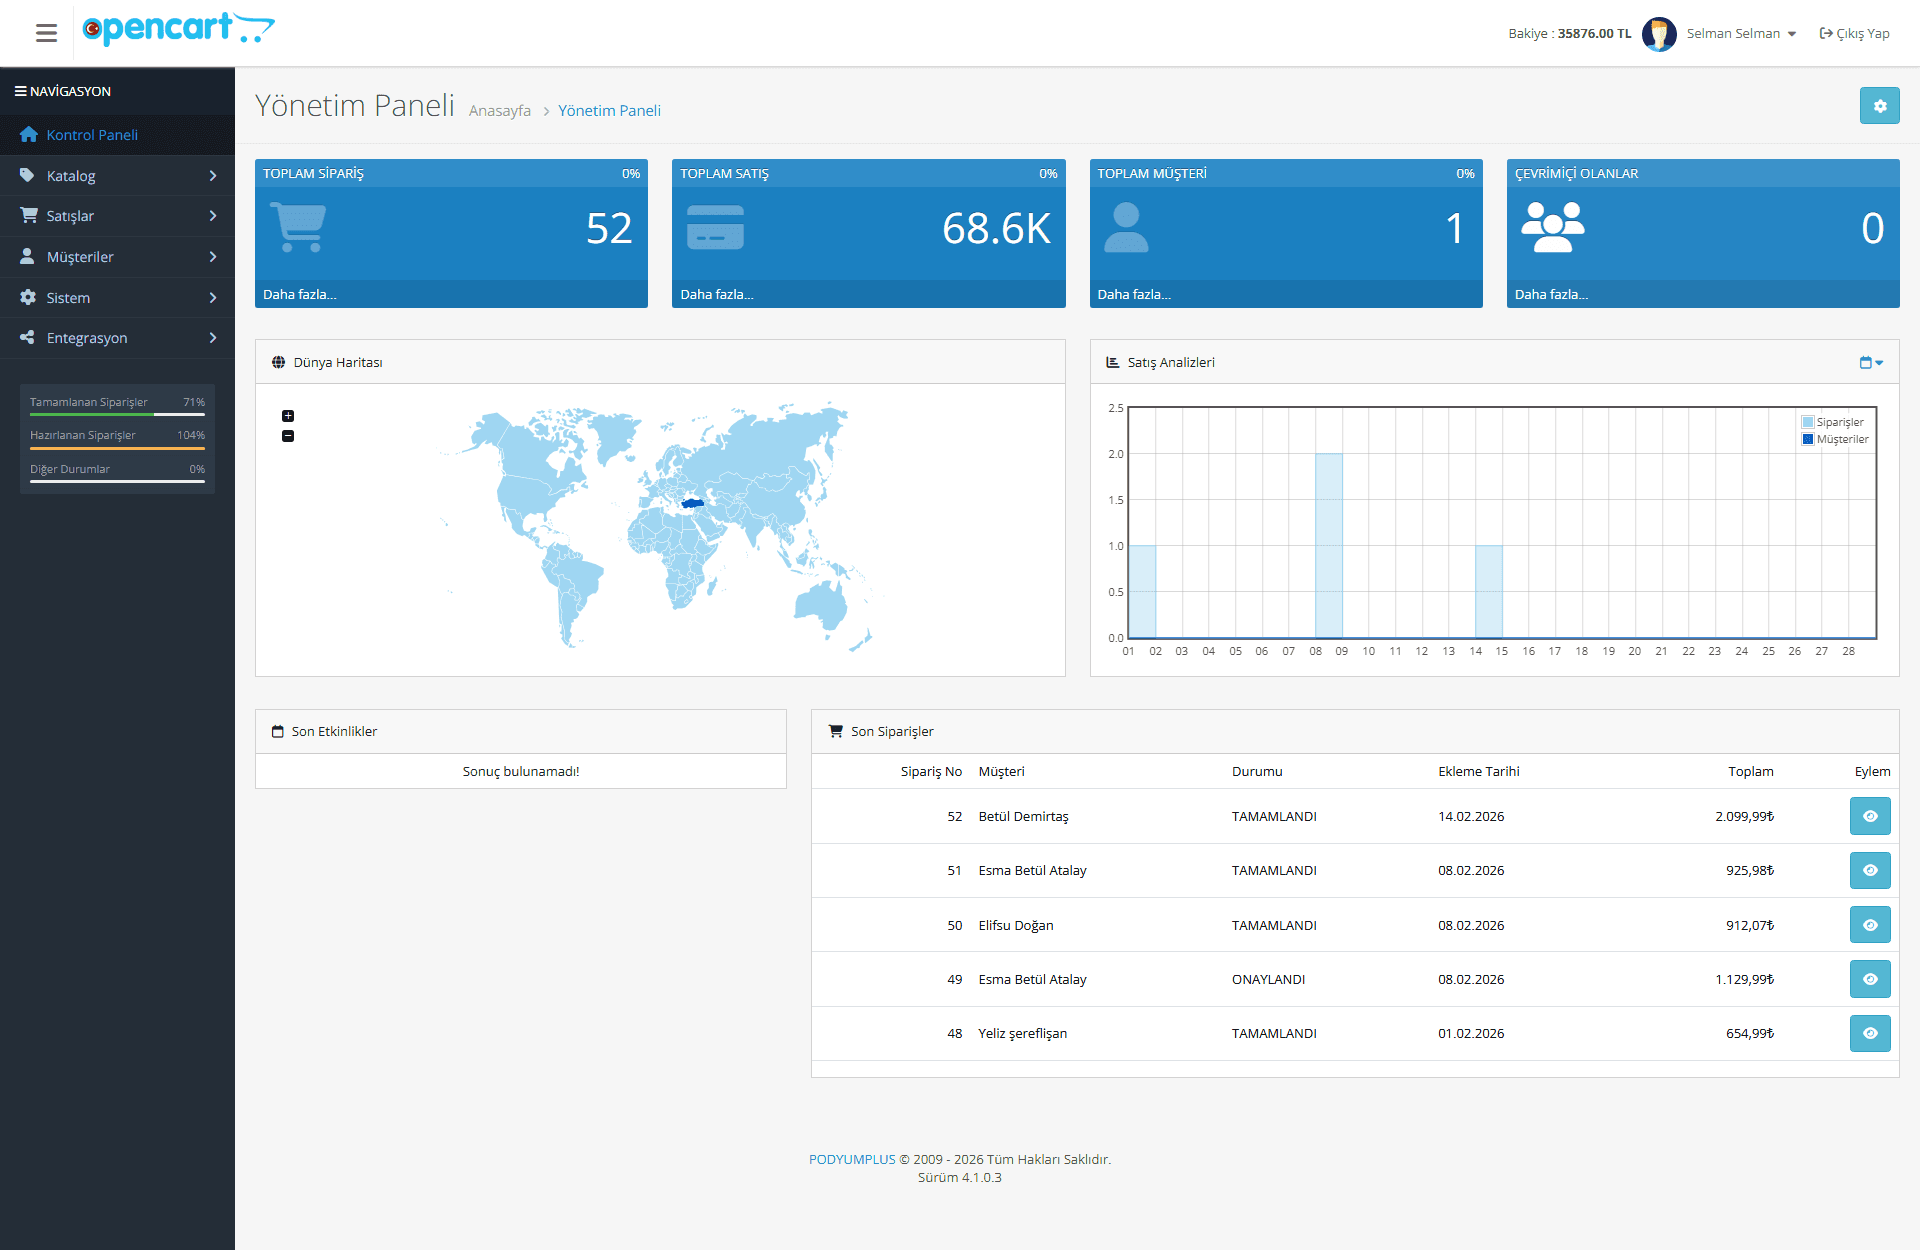Image resolution: width=1920 pixels, height=1250 pixels.
Task: Click the user avatar picture
Action: tap(1659, 34)
